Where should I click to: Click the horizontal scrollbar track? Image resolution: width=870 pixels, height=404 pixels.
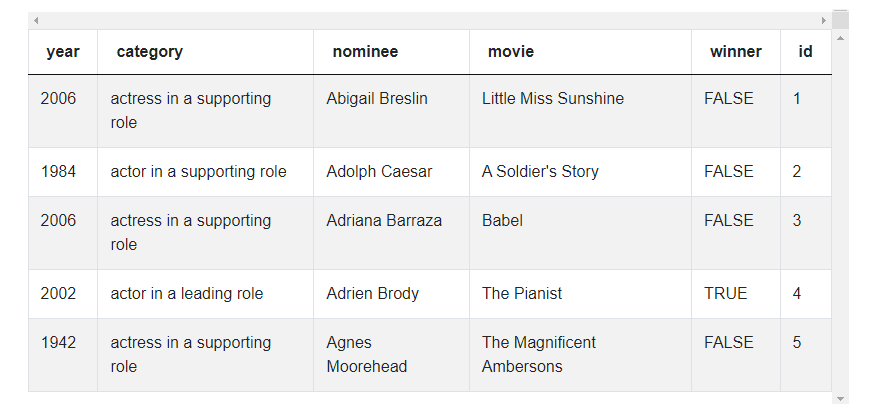[x=430, y=20]
